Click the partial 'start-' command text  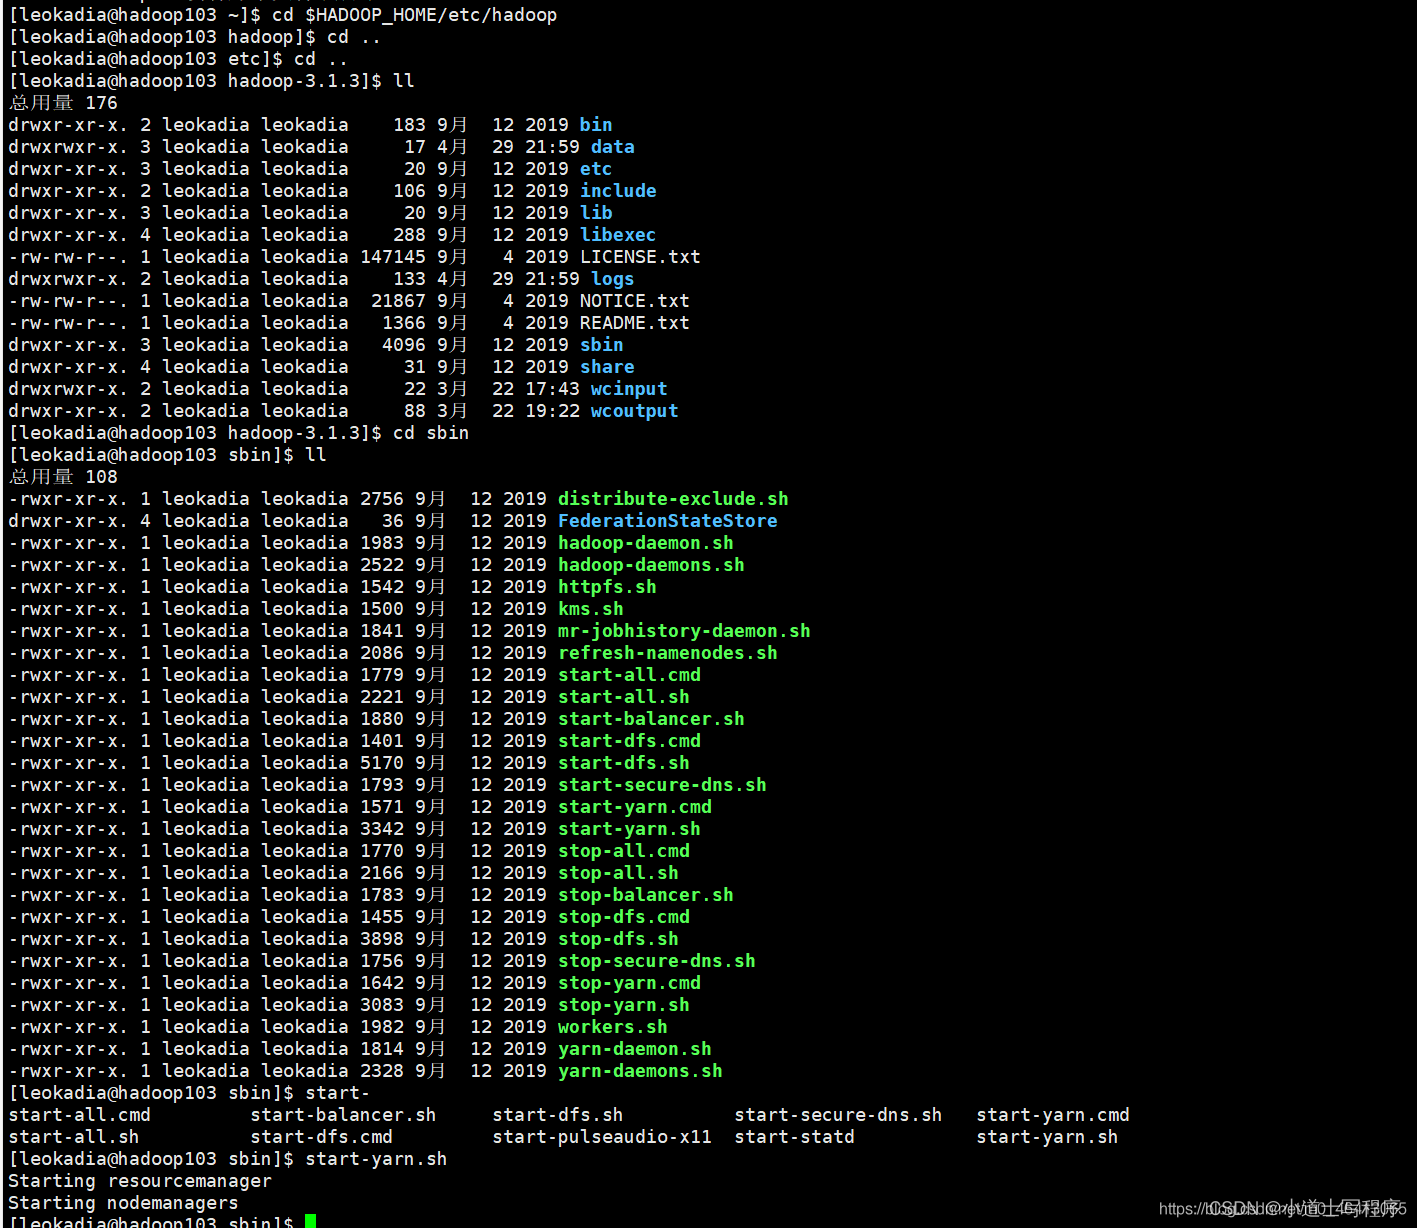click(338, 1093)
